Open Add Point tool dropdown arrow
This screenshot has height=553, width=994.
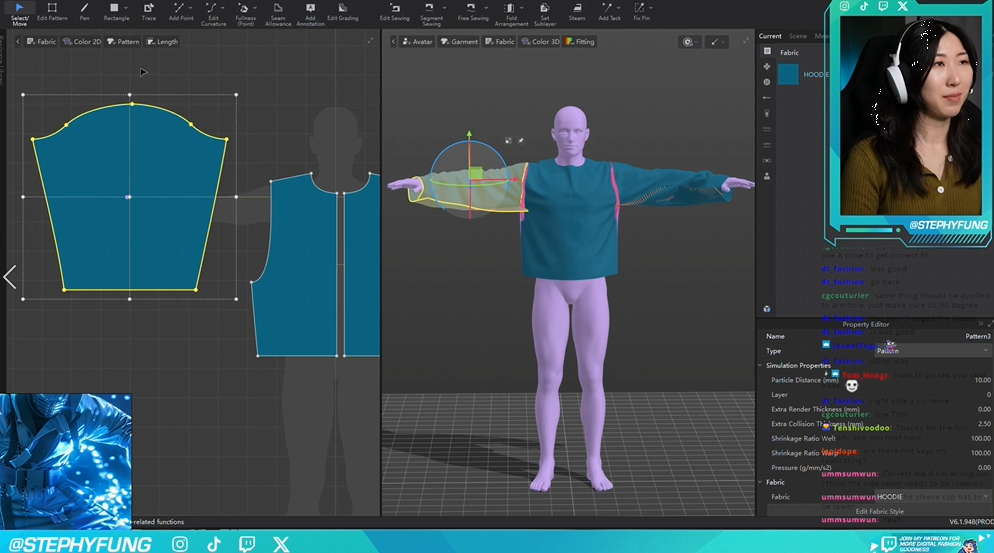coord(190,8)
